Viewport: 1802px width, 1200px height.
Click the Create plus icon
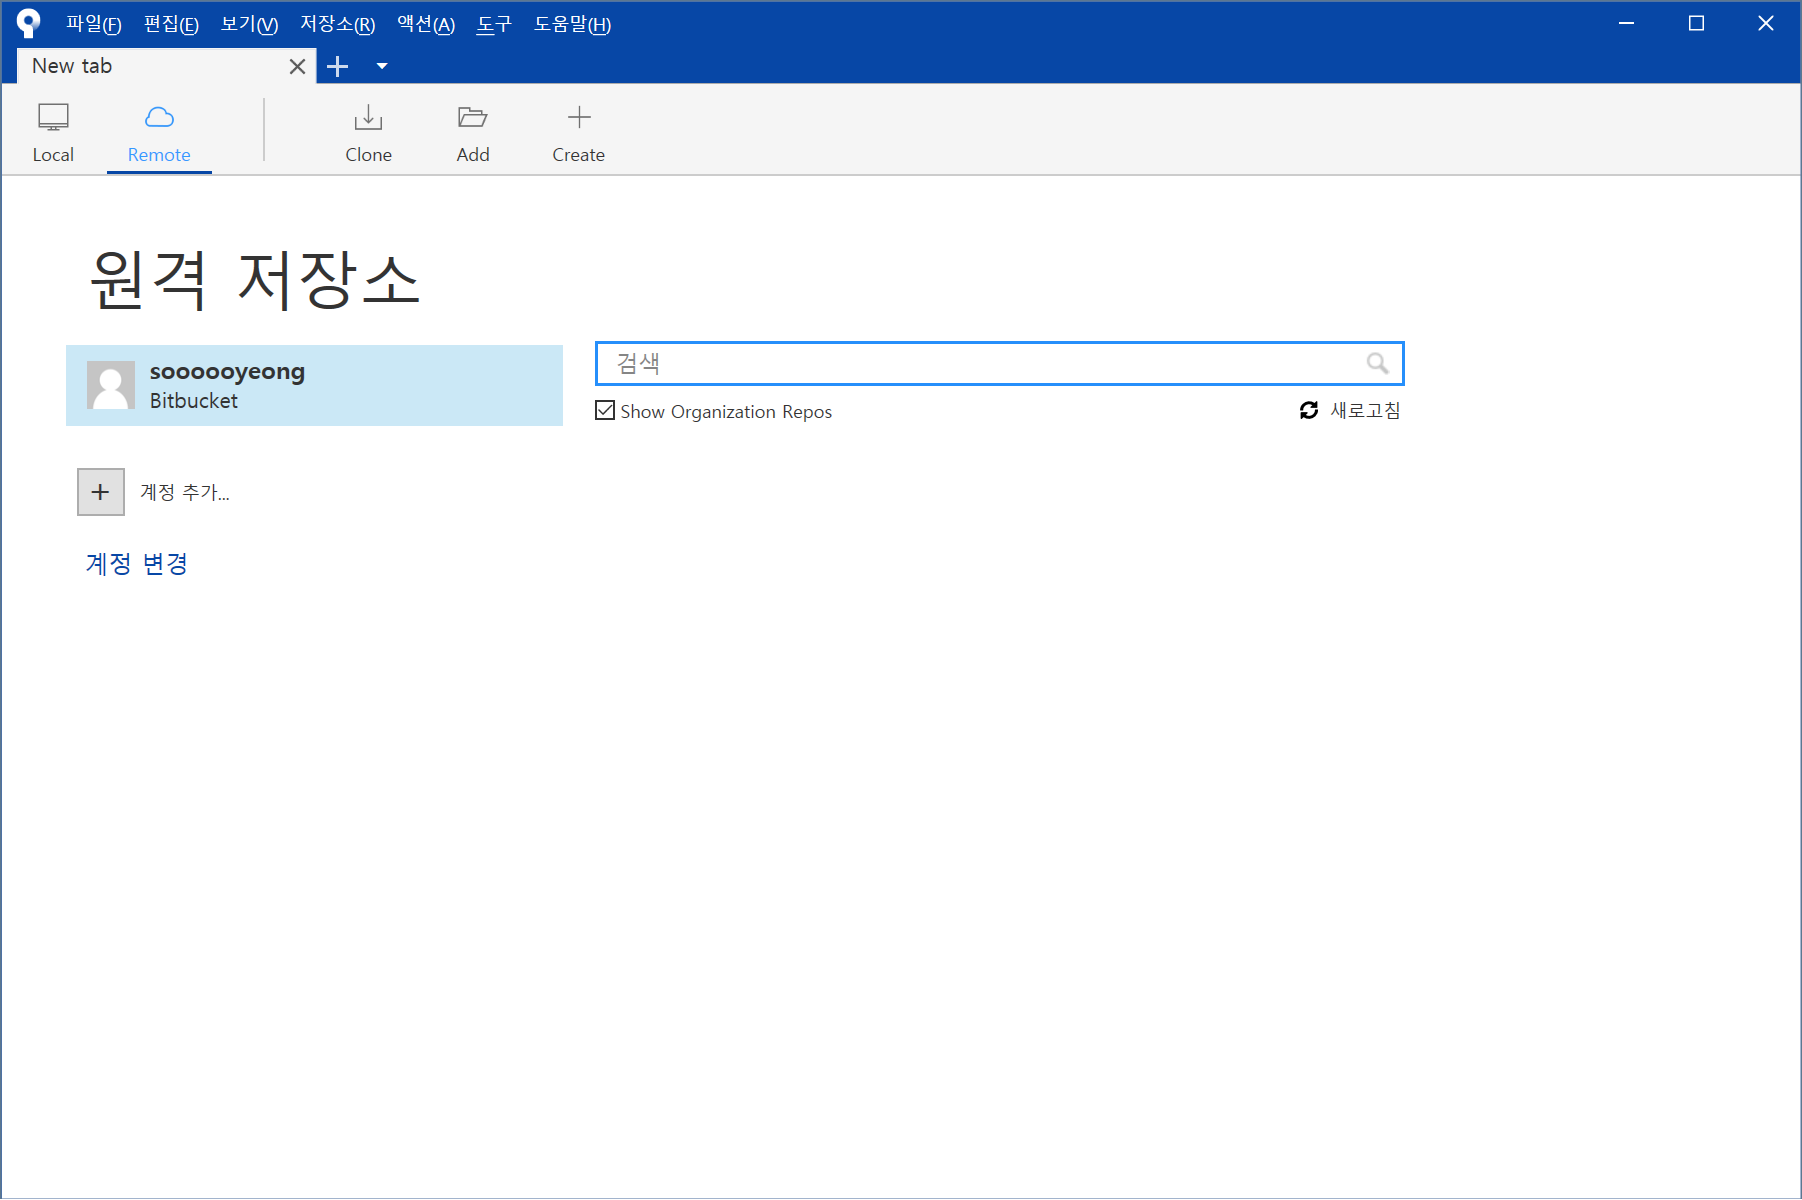point(579,117)
